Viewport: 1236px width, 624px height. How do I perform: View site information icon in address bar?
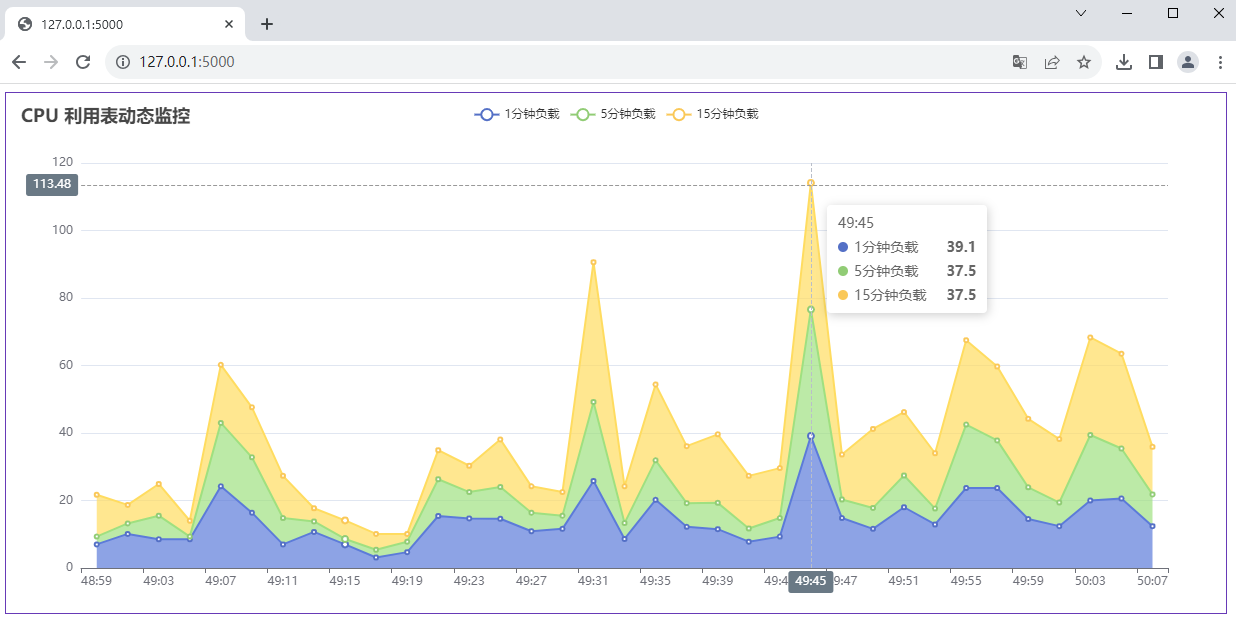[123, 62]
